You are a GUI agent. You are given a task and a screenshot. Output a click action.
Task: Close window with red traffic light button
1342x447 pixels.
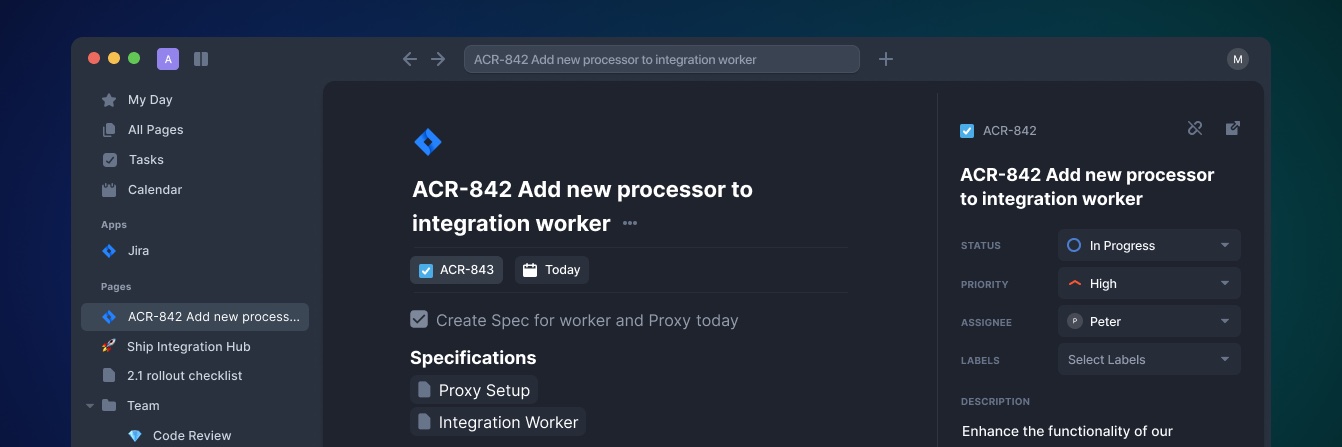click(x=94, y=59)
